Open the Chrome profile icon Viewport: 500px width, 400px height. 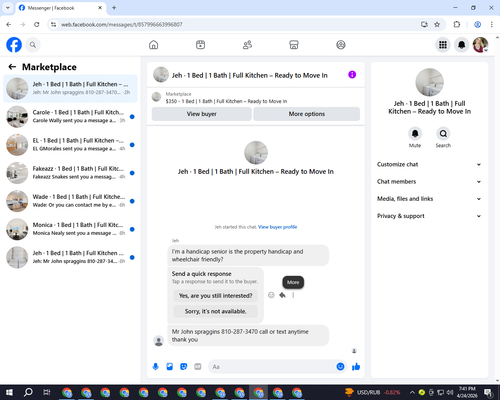pyautogui.click(x=477, y=24)
